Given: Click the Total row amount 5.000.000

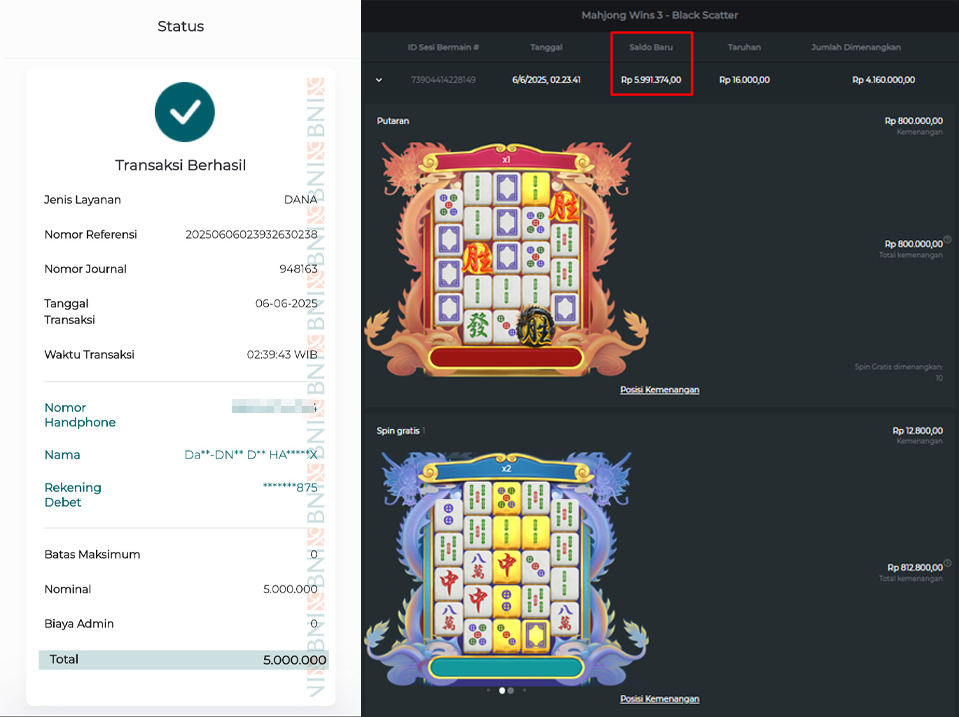Looking at the screenshot, I should pos(295,660).
